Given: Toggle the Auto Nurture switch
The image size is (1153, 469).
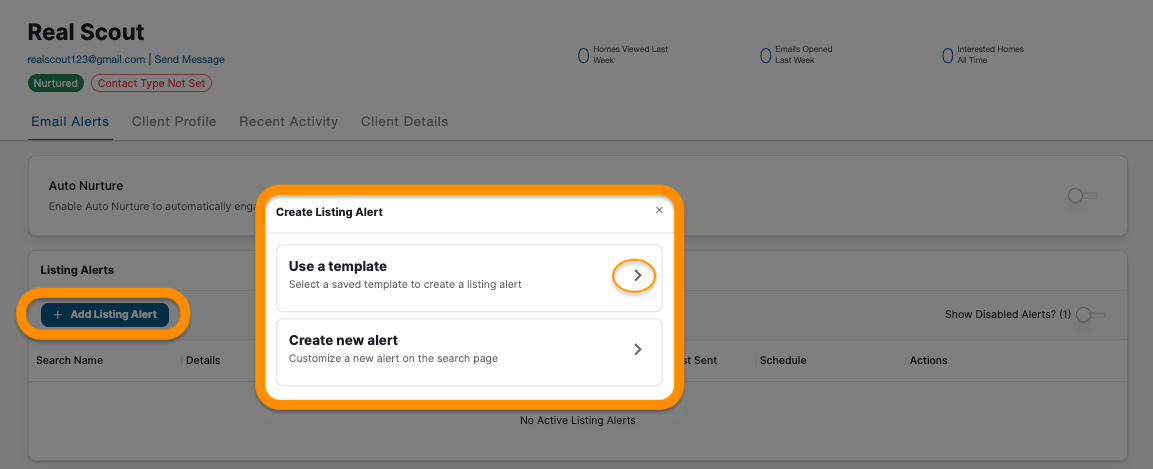Looking at the screenshot, I should tap(1082, 196).
